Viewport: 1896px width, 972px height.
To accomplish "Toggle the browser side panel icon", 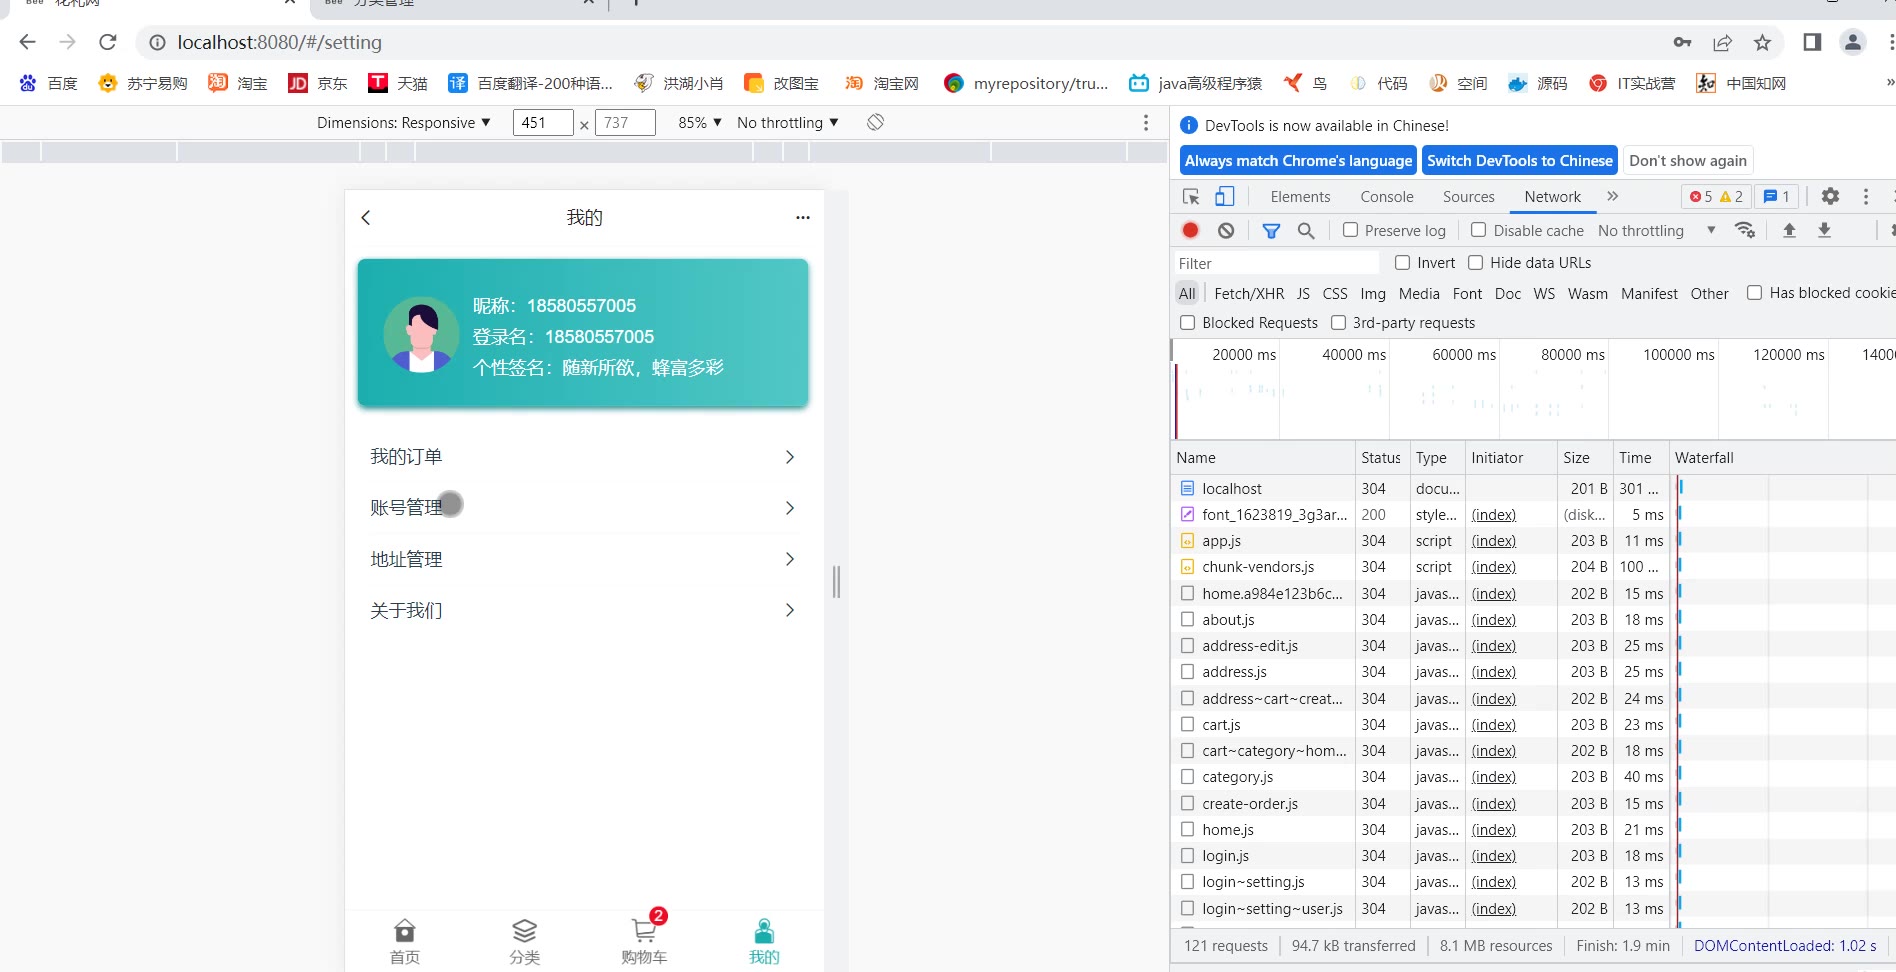I will [x=1812, y=42].
